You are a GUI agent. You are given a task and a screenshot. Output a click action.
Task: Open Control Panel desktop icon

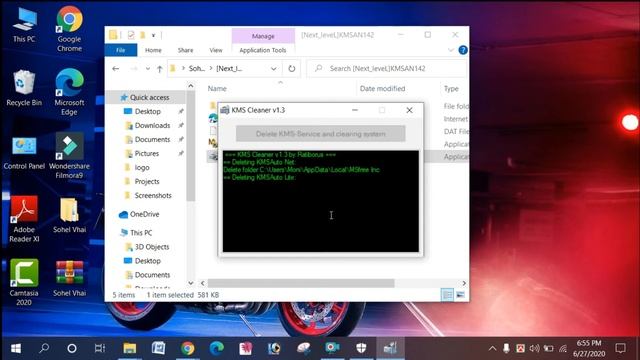[24, 153]
